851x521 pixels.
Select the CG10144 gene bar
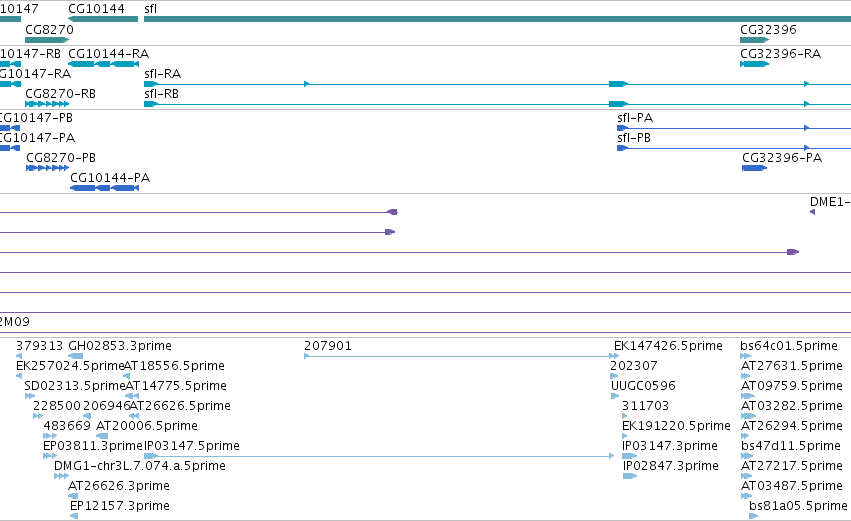pyautogui.click(x=103, y=19)
